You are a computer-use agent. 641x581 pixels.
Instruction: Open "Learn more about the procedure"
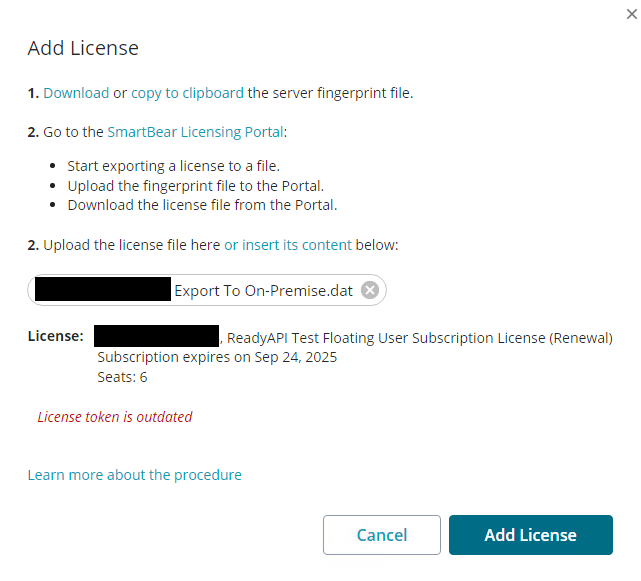tap(134, 475)
